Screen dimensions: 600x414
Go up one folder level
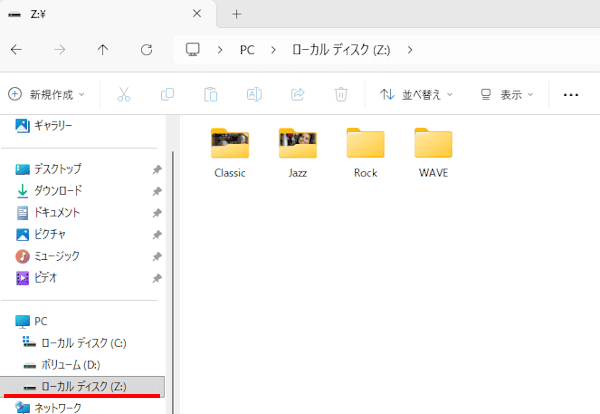pyautogui.click(x=103, y=50)
